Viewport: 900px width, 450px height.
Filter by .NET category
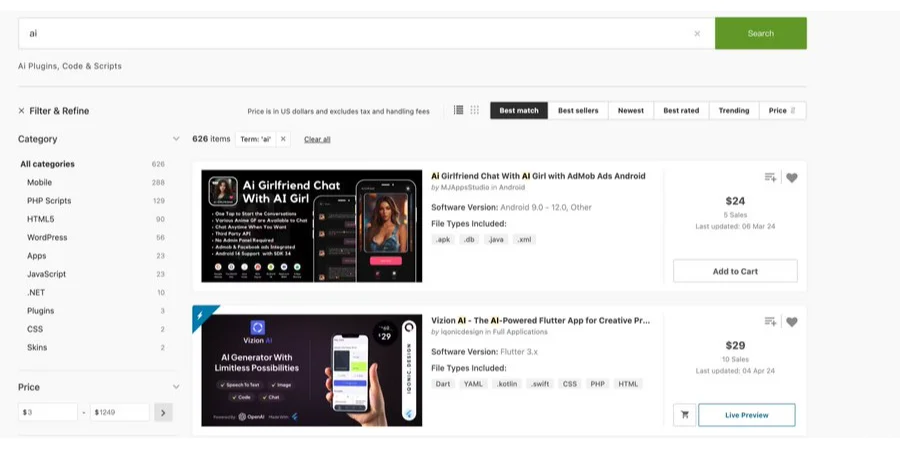(36, 293)
